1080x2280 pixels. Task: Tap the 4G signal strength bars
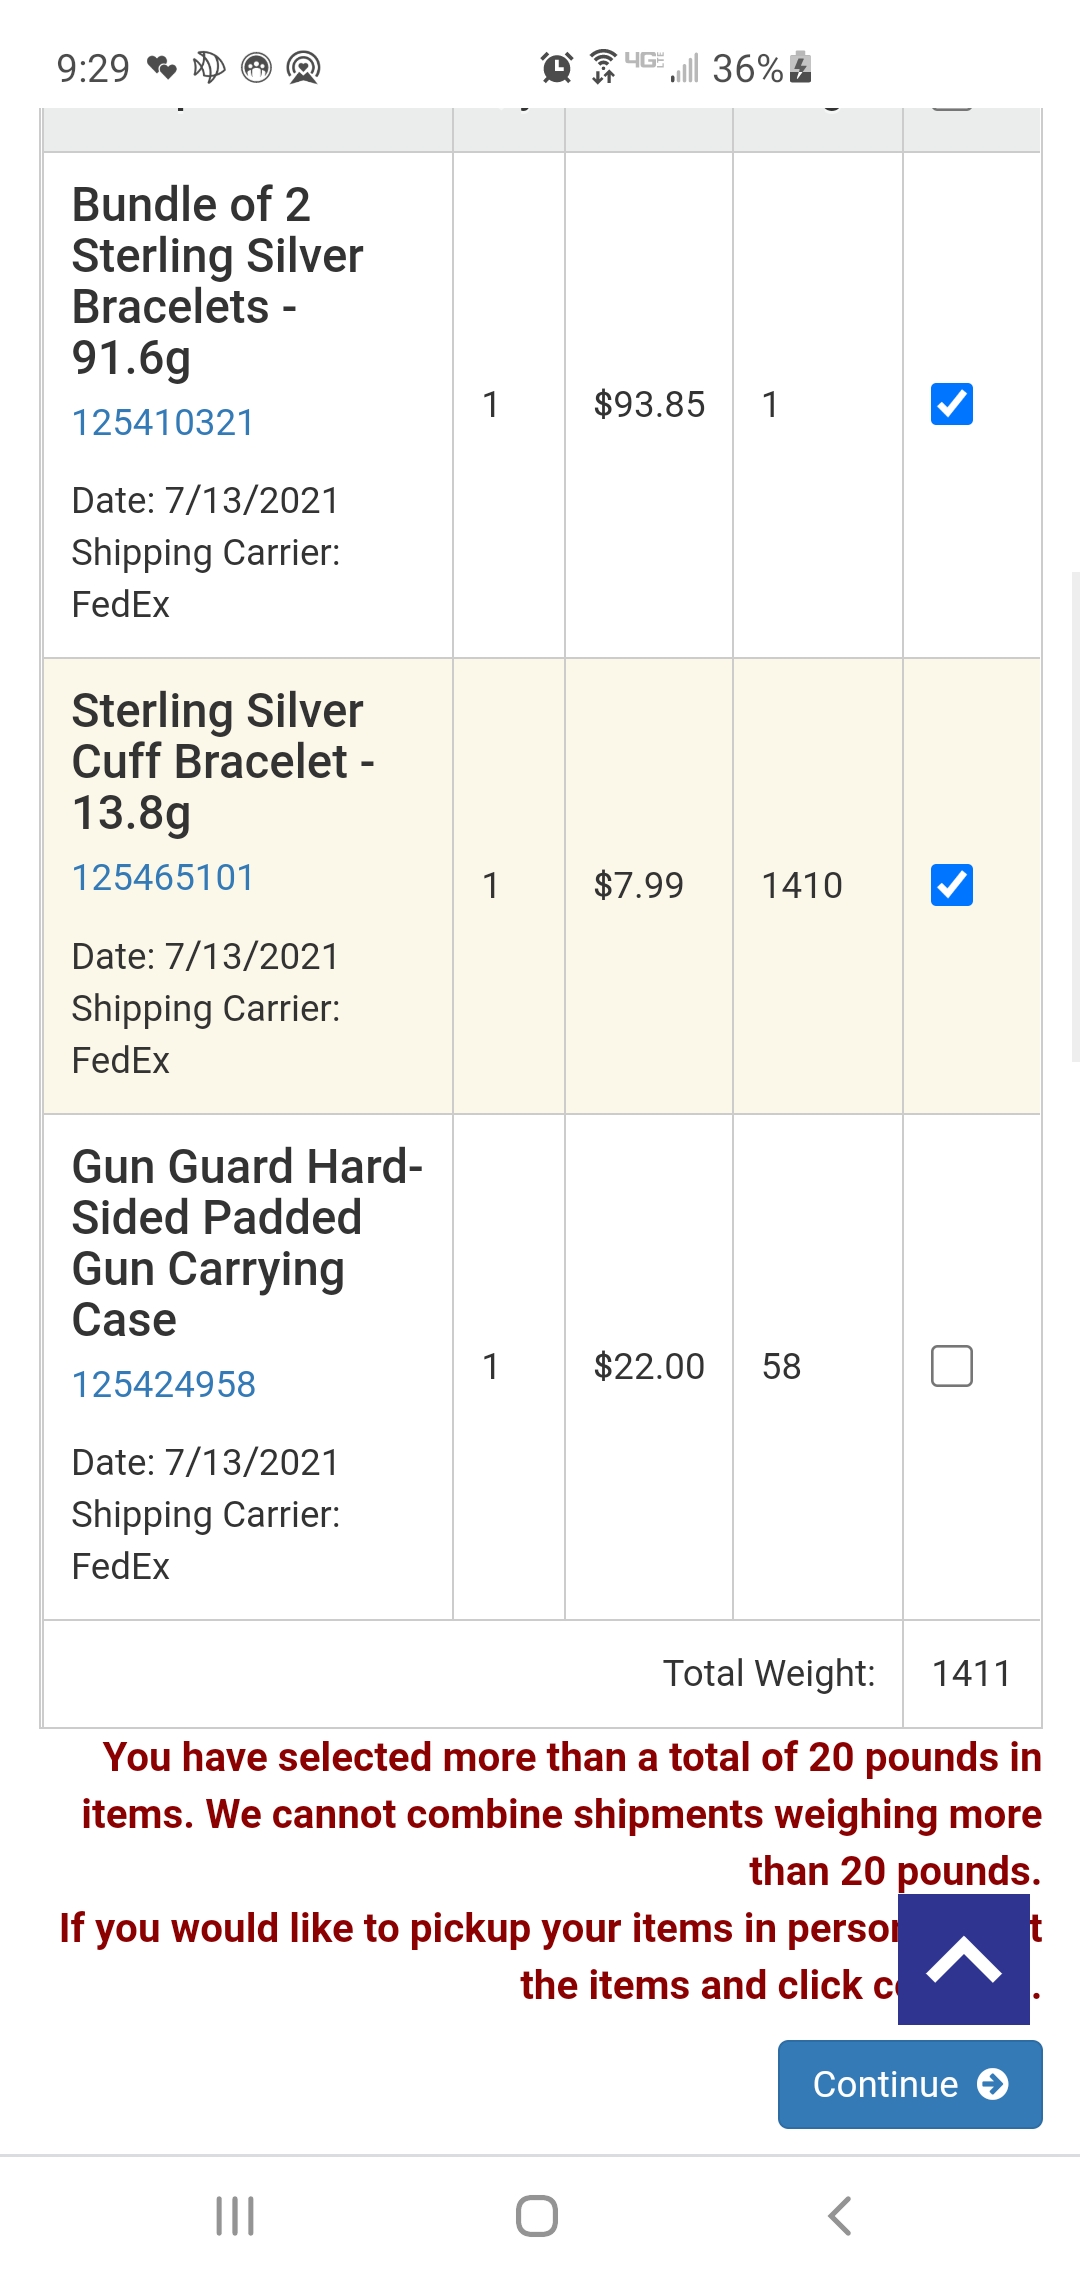(x=685, y=68)
